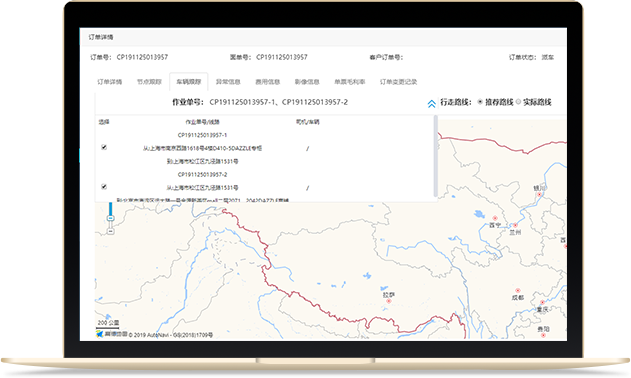Click the 拉萨 city marker on the map
The image size is (631, 378).
pyautogui.click(x=389, y=301)
